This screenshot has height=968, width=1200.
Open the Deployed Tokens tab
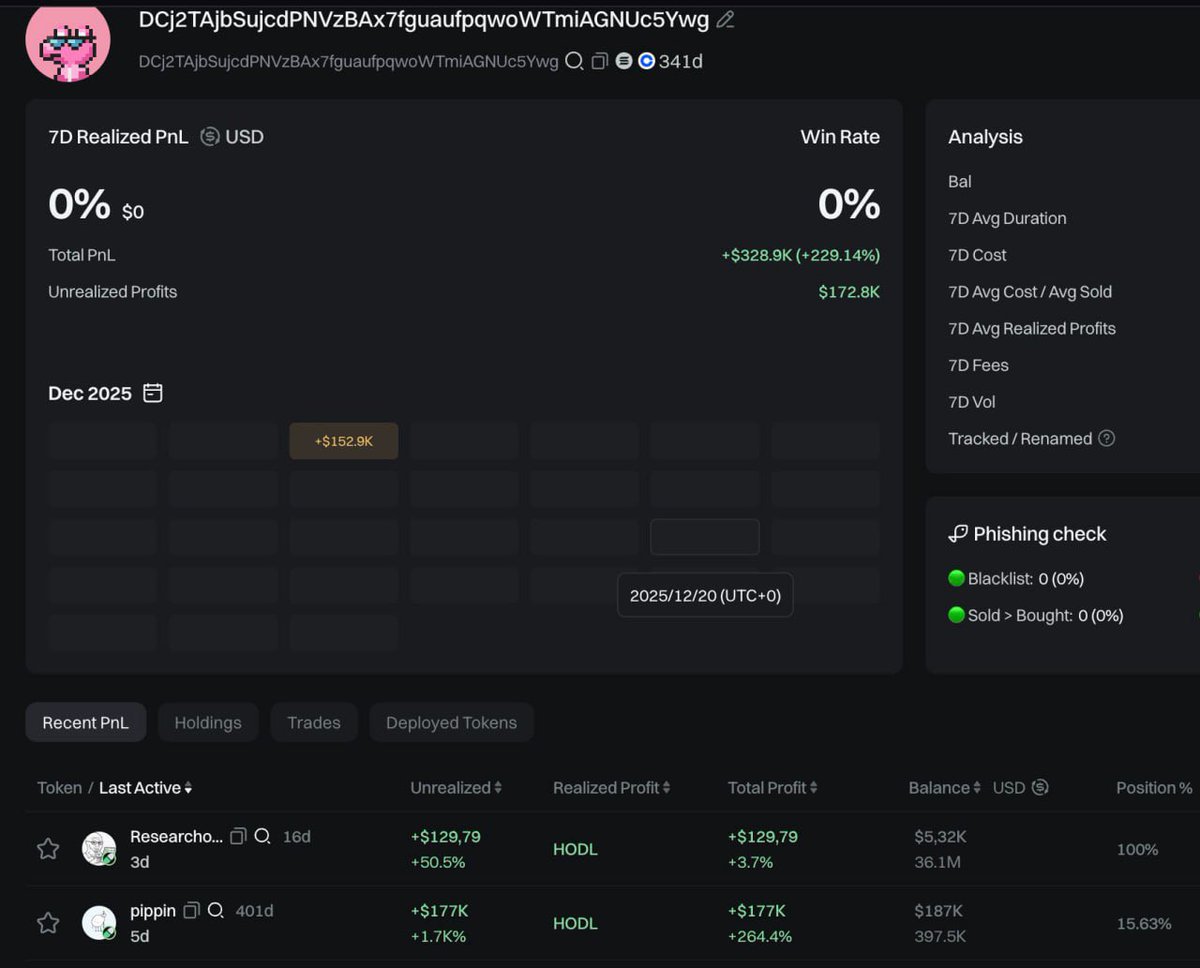pos(451,722)
